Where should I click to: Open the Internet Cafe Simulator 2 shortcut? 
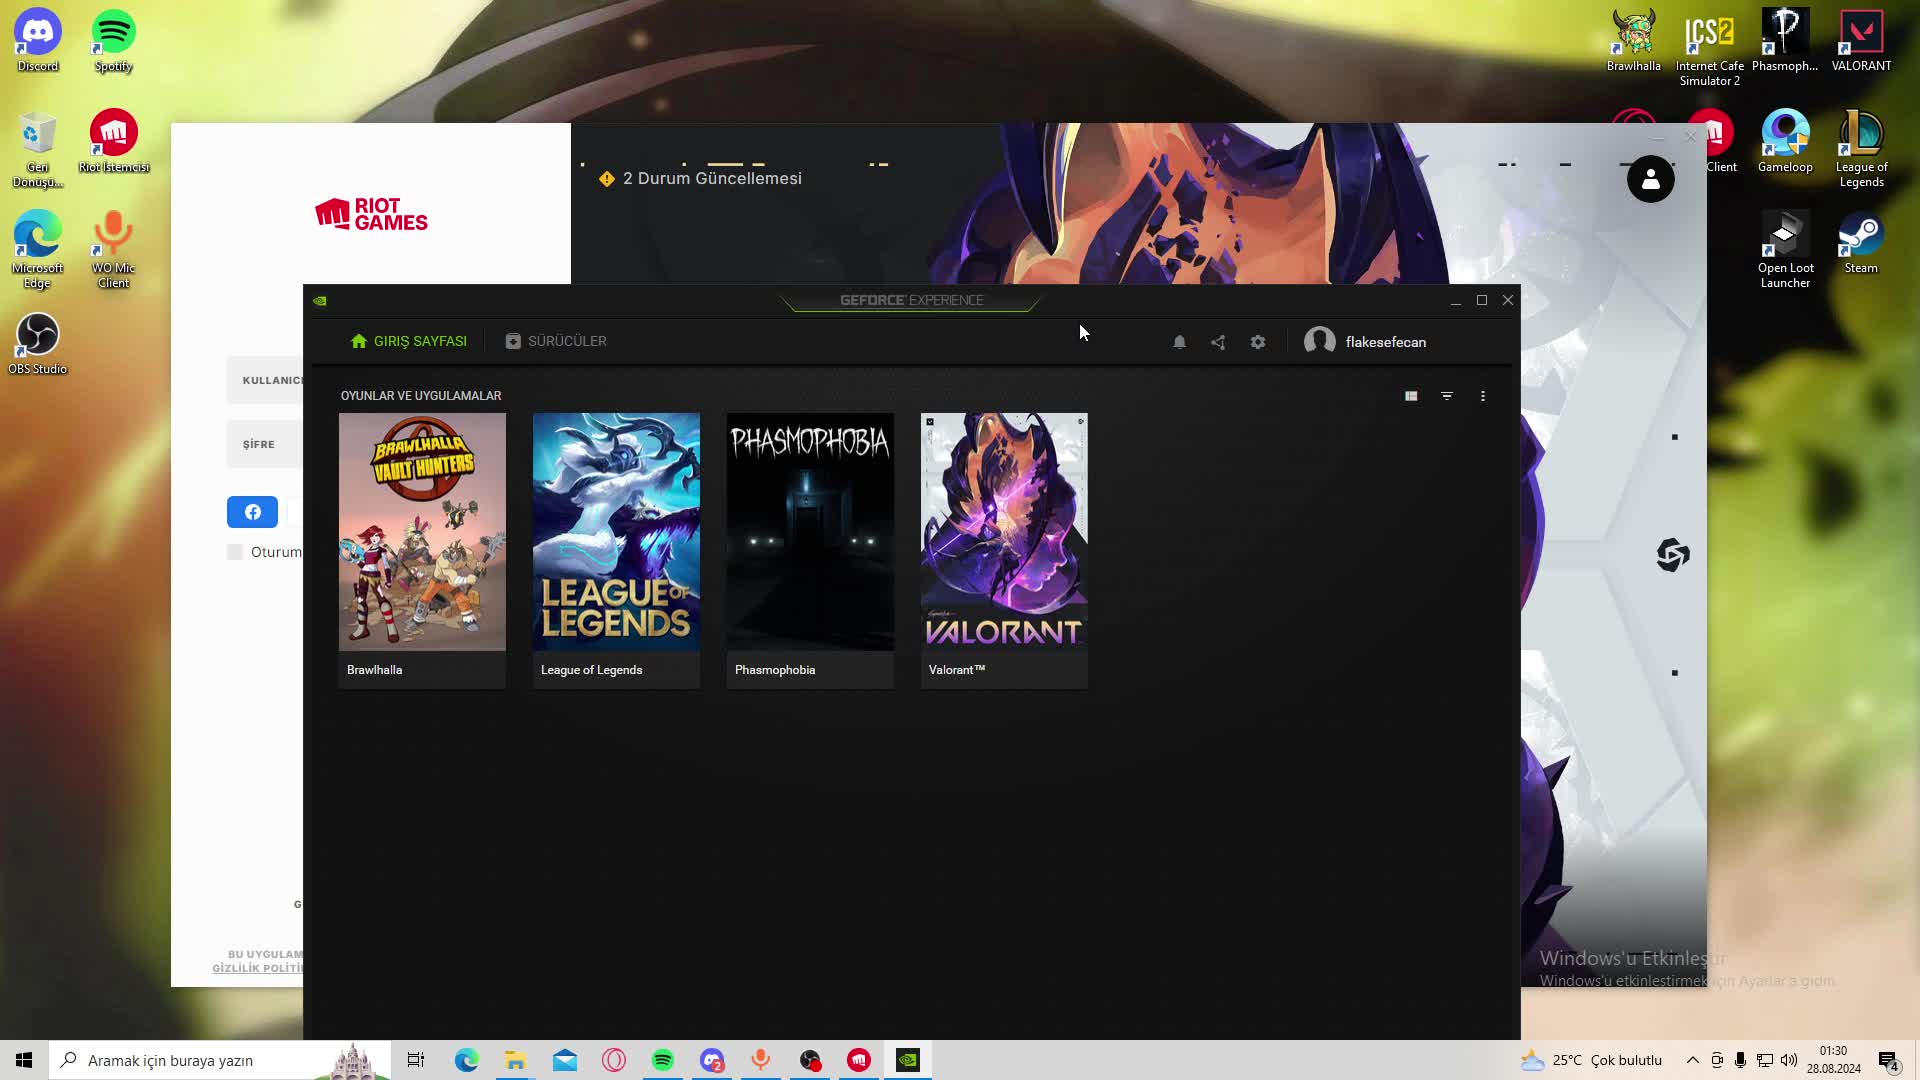[1709, 48]
